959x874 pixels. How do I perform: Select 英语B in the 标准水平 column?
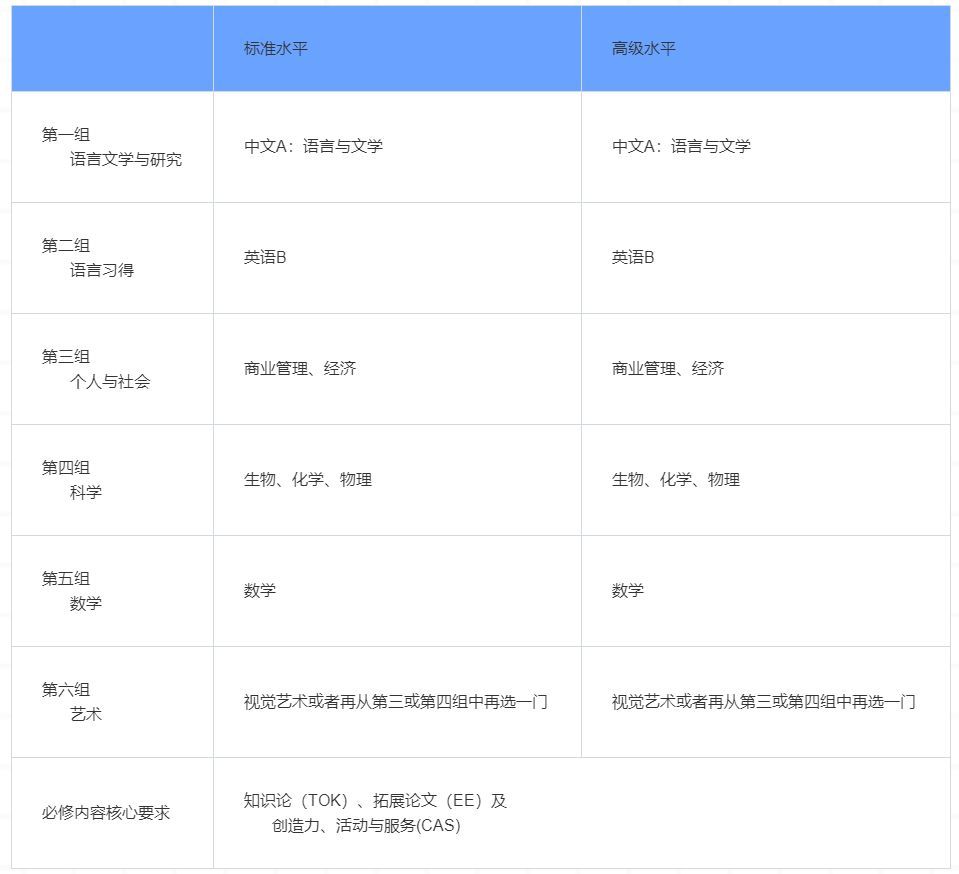click(x=261, y=257)
